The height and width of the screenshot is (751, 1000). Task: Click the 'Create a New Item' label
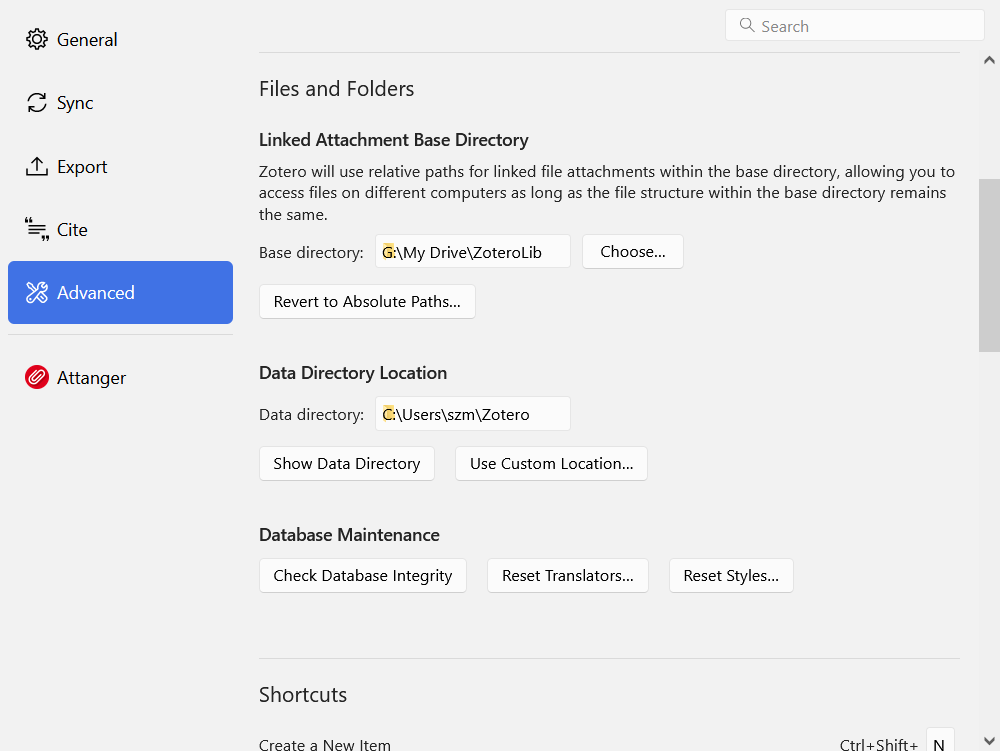[325, 744]
